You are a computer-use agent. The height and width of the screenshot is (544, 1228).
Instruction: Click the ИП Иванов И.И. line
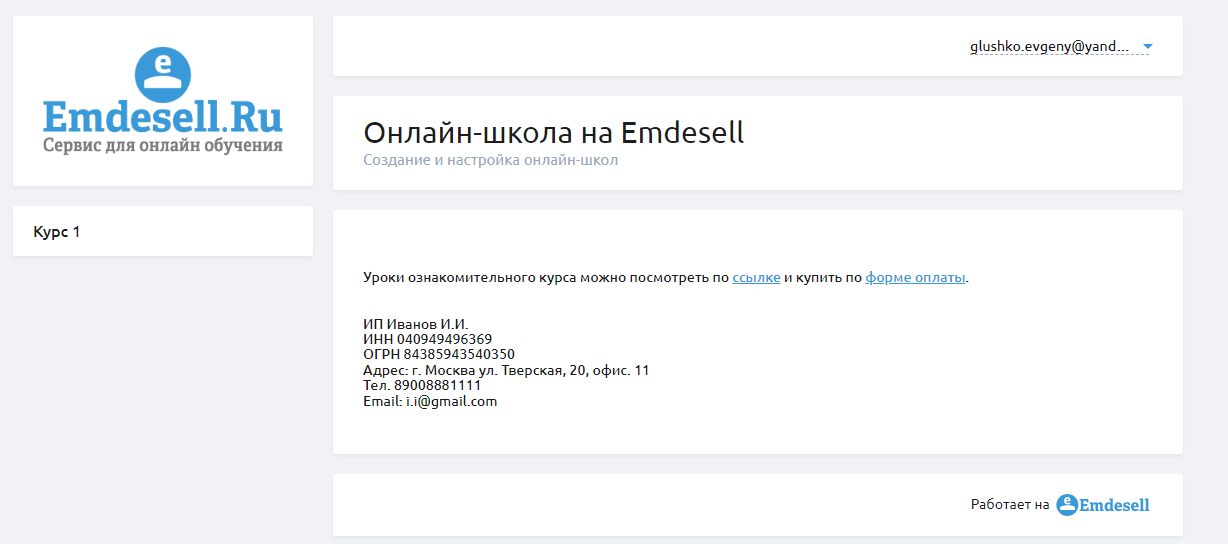[x=415, y=325]
